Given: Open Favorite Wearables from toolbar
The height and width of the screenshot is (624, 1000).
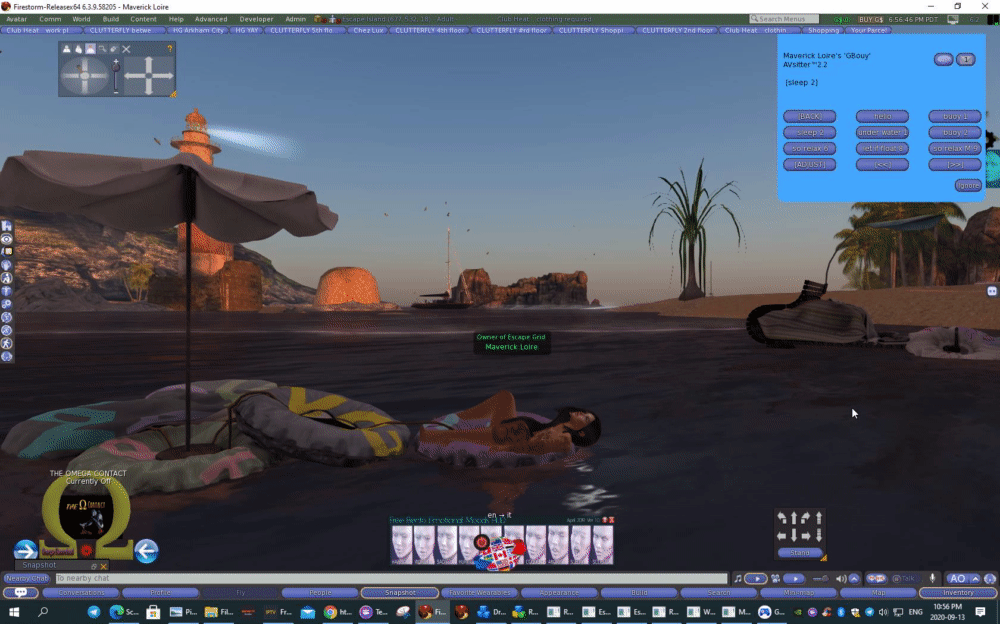Looking at the screenshot, I should tap(480, 593).
